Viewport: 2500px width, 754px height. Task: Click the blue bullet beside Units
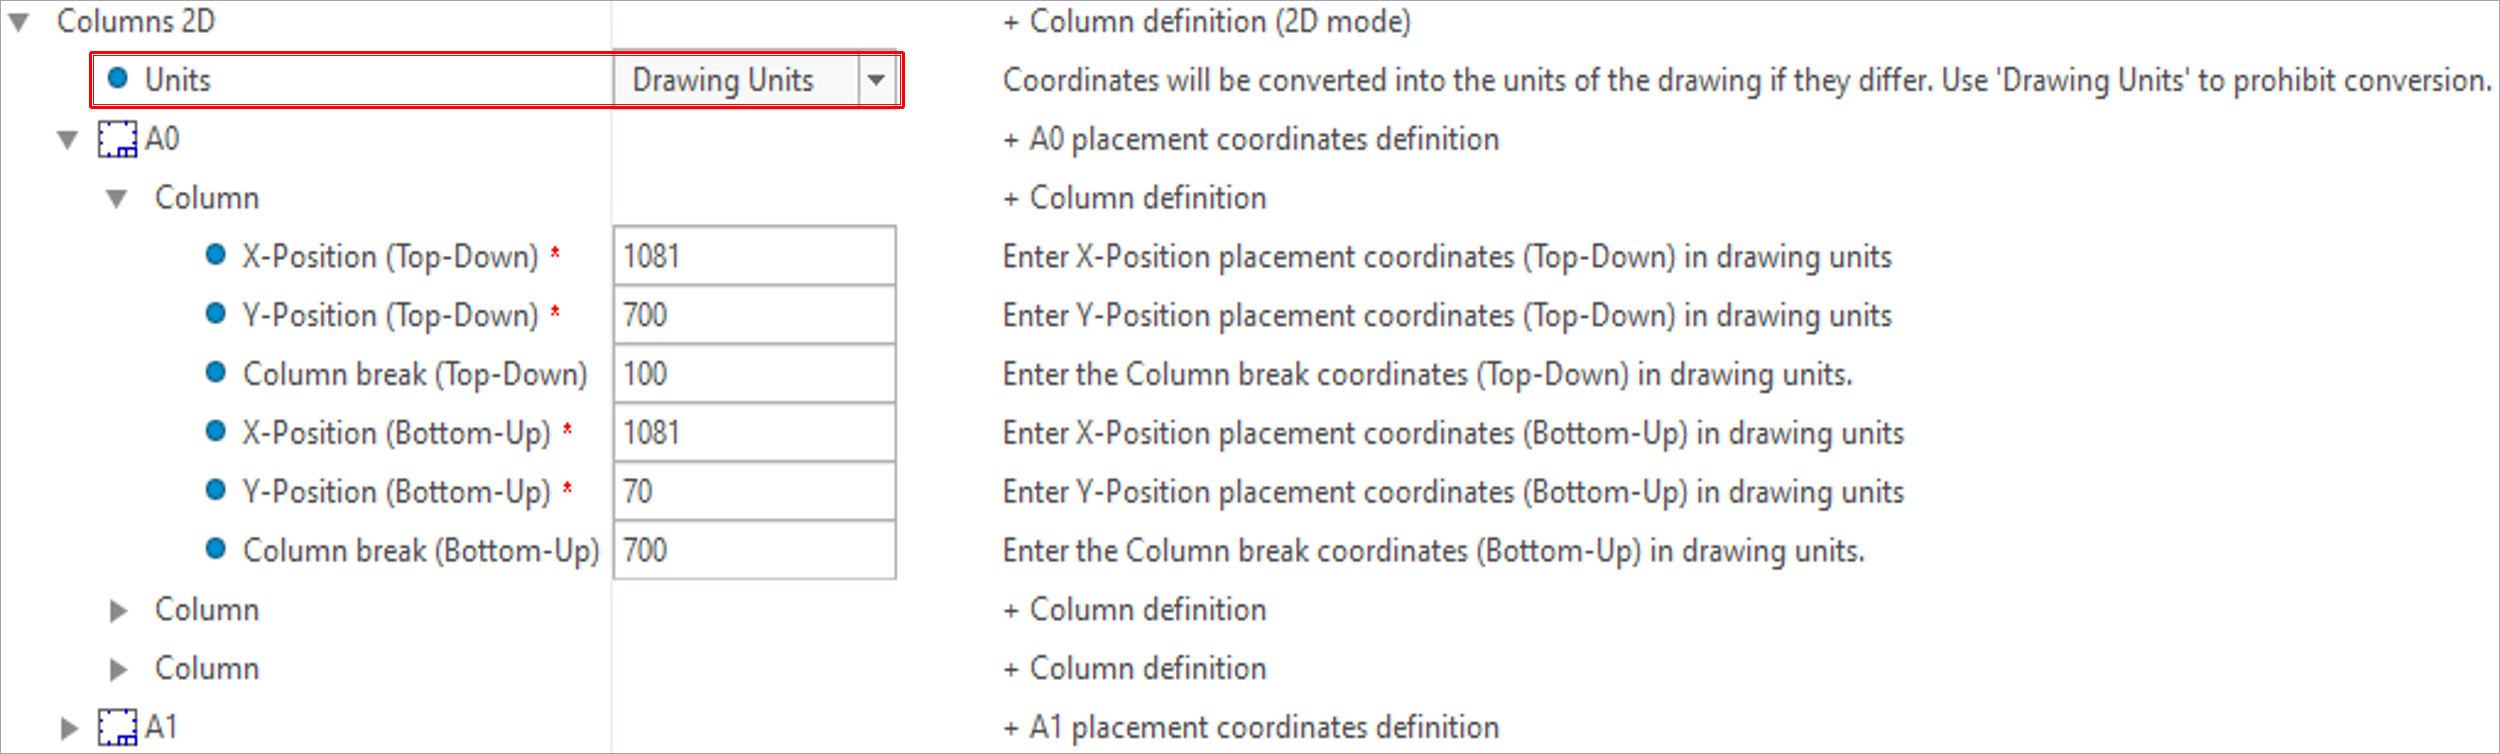pyautogui.click(x=118, y=78)
